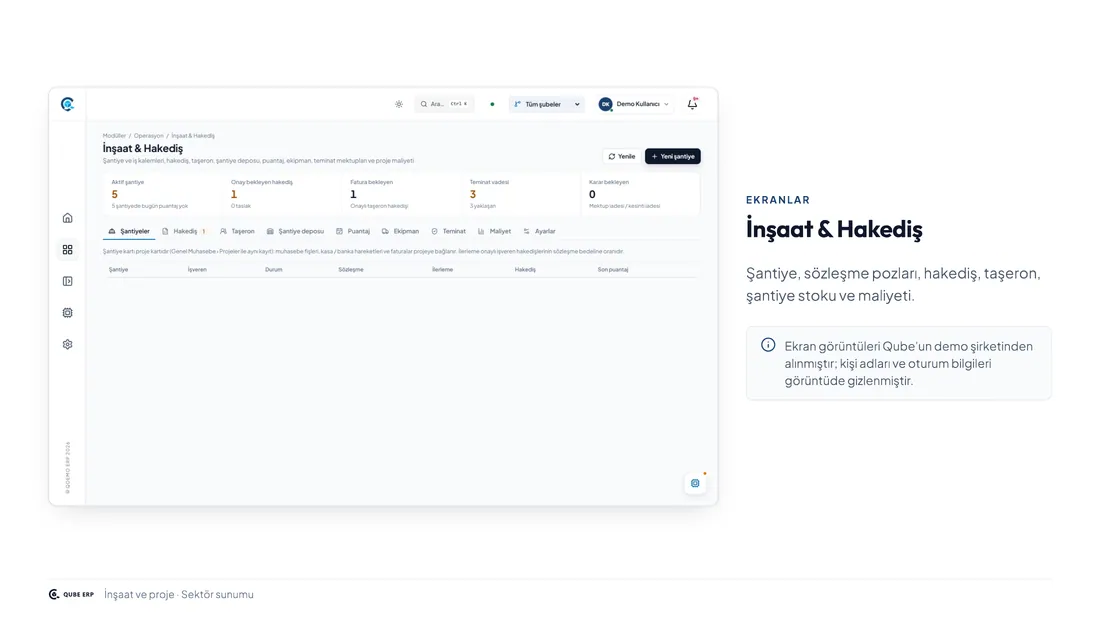Click the Şantiye column header

[119, 269]
